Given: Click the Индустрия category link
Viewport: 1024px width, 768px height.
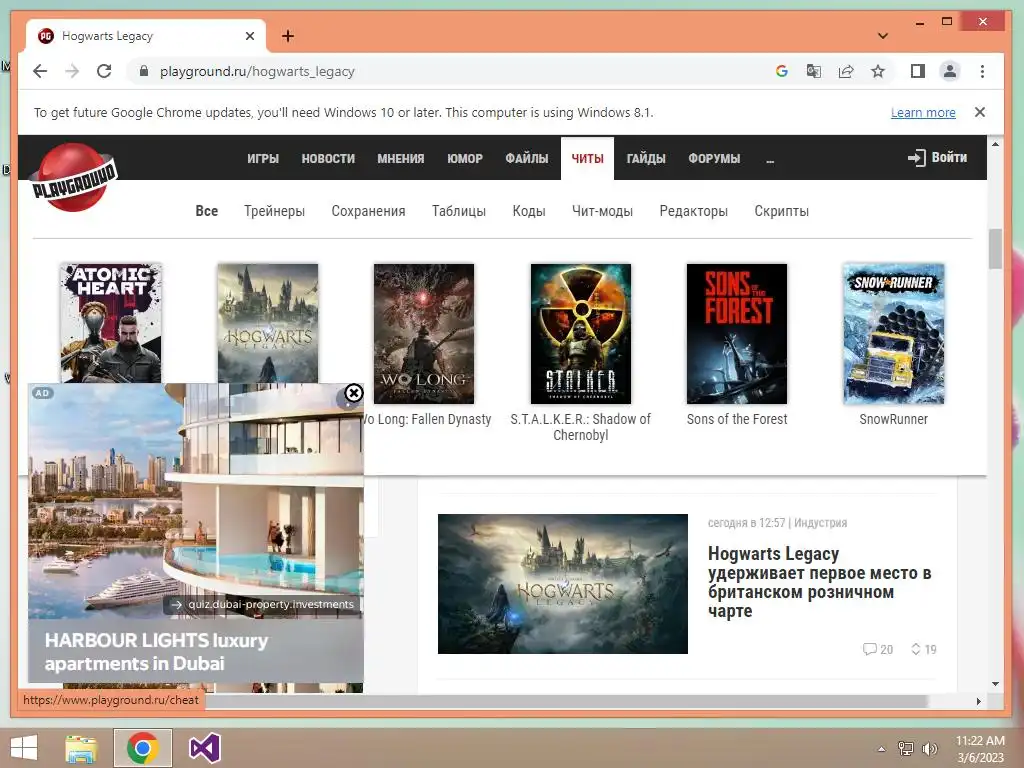Looking at the screenshot, I should coord(820,522).
